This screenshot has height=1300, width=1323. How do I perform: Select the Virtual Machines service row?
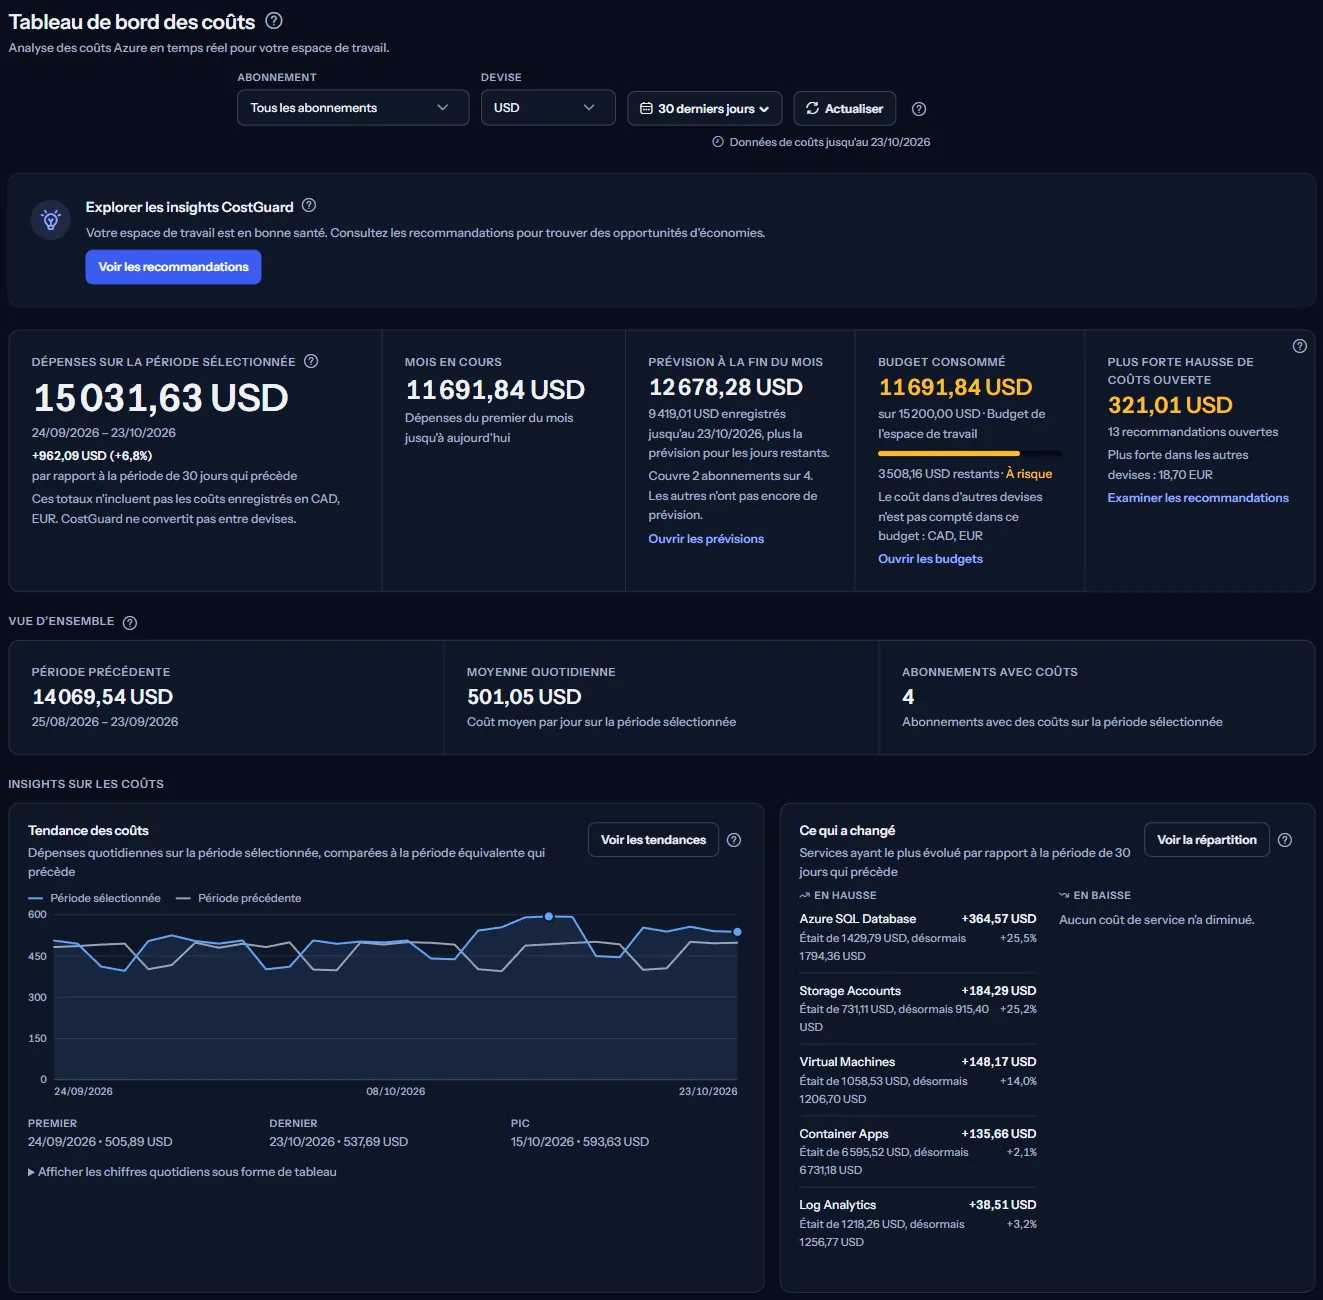918,1080
